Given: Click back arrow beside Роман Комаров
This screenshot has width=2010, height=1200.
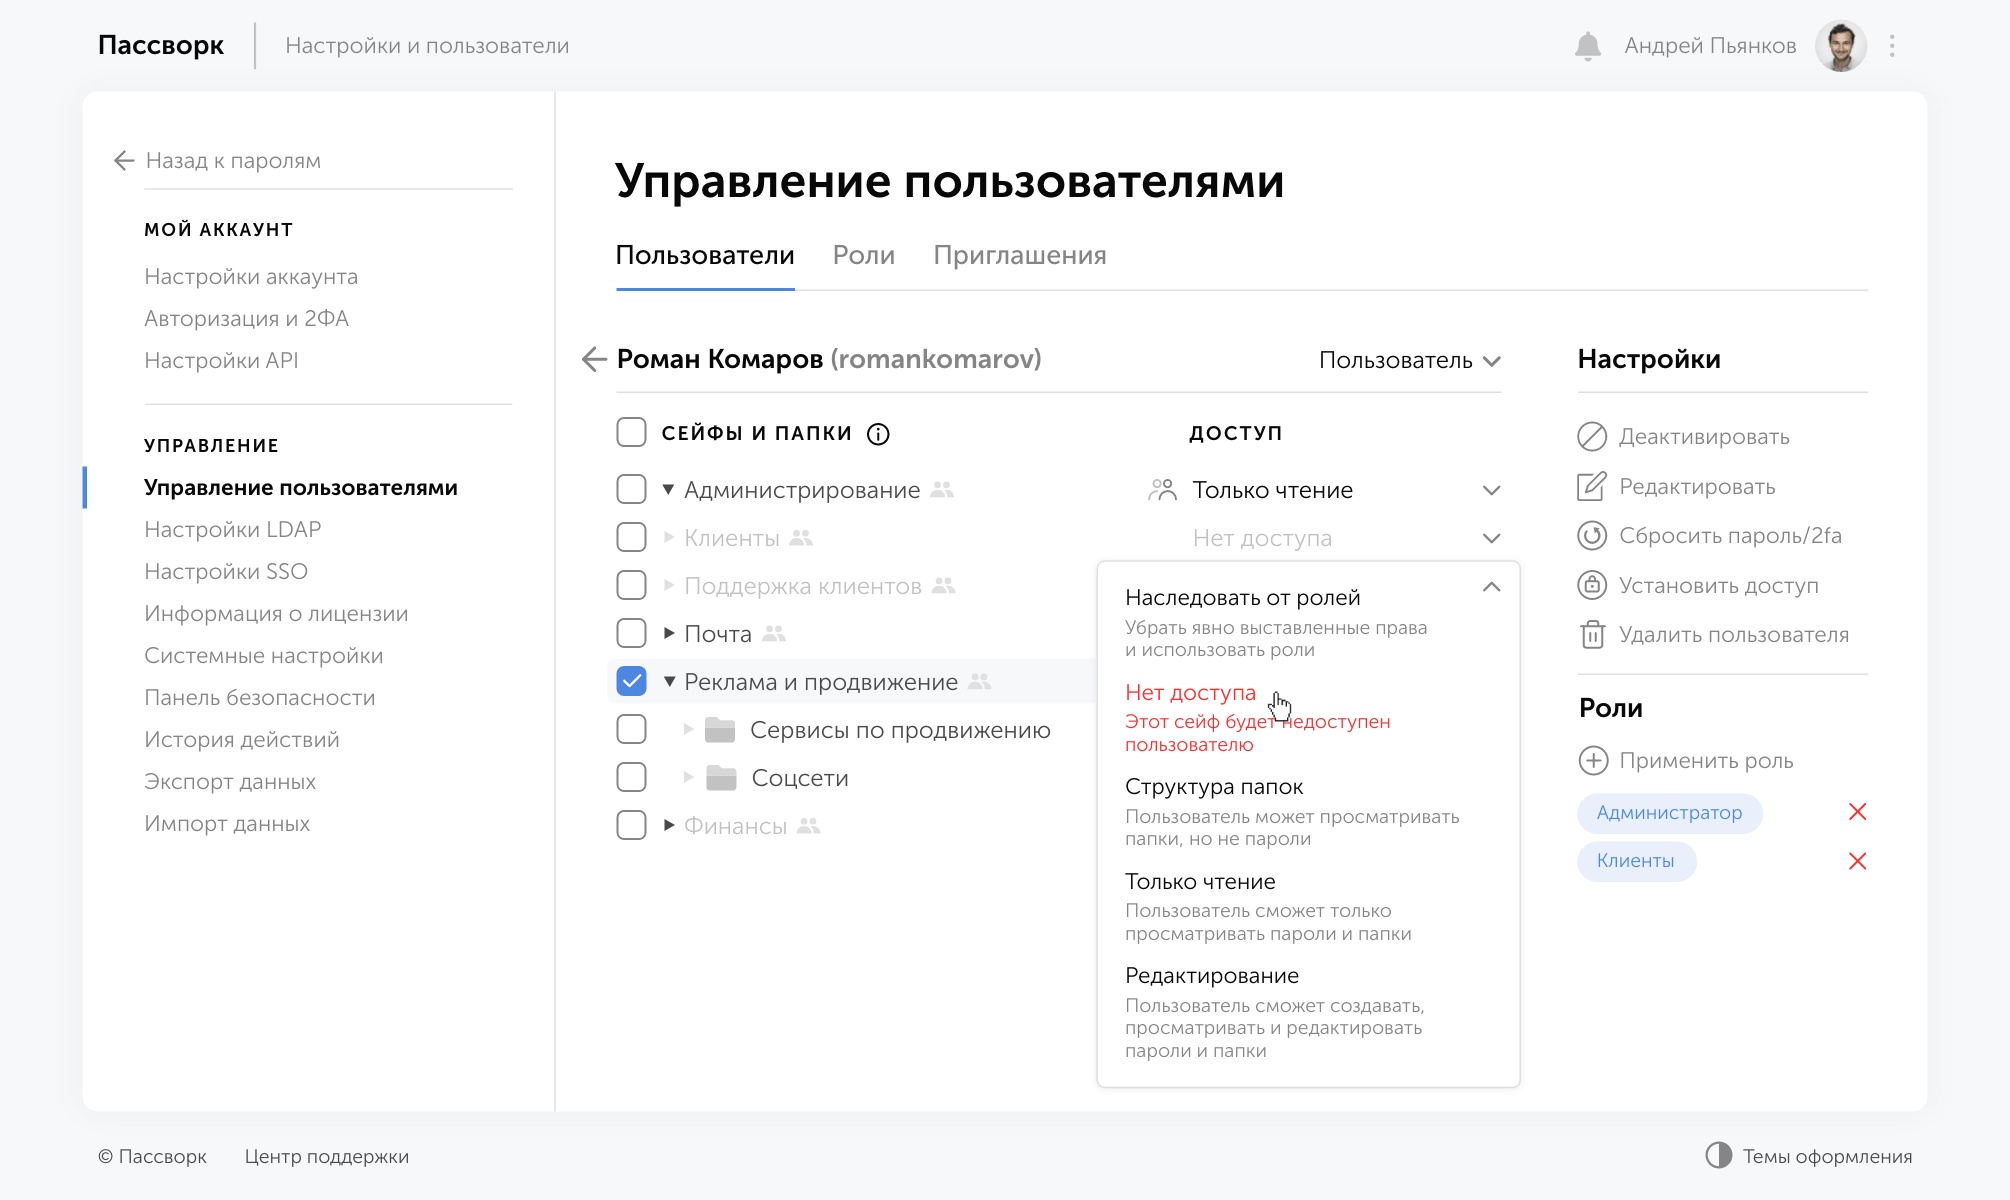Looking at the screenshot, I should point(594,359).
